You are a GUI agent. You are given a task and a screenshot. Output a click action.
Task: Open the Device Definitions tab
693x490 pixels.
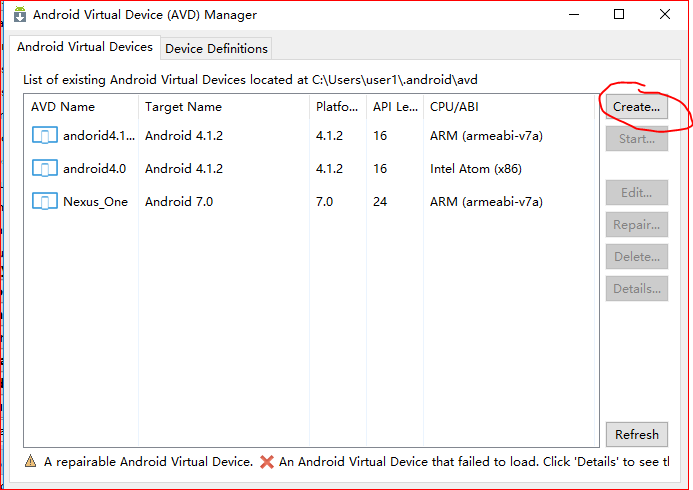click(216, 49)
